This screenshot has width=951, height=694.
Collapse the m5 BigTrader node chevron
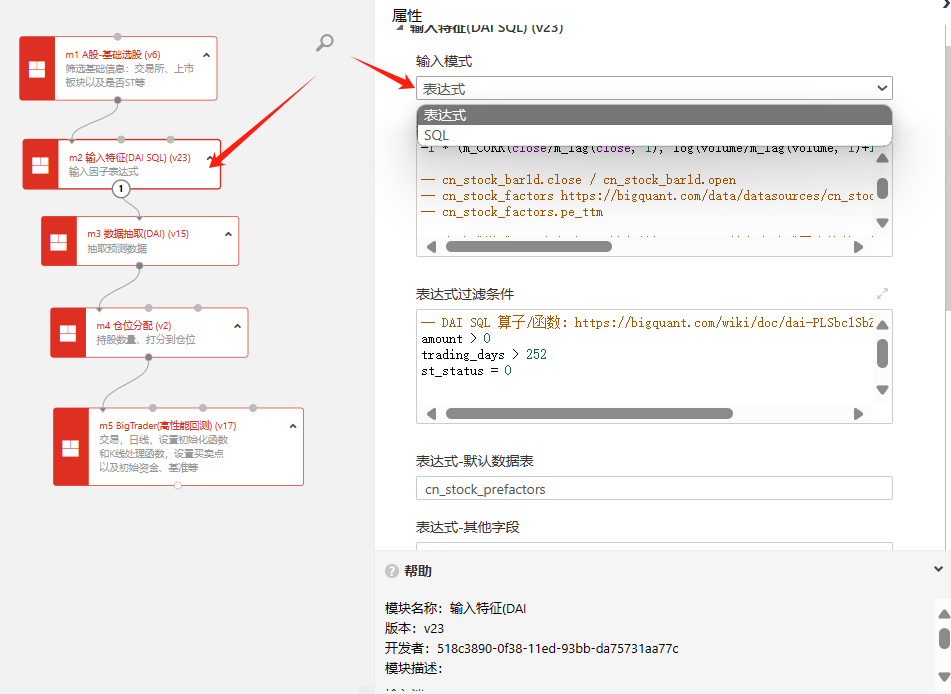[x=293, y=426]
